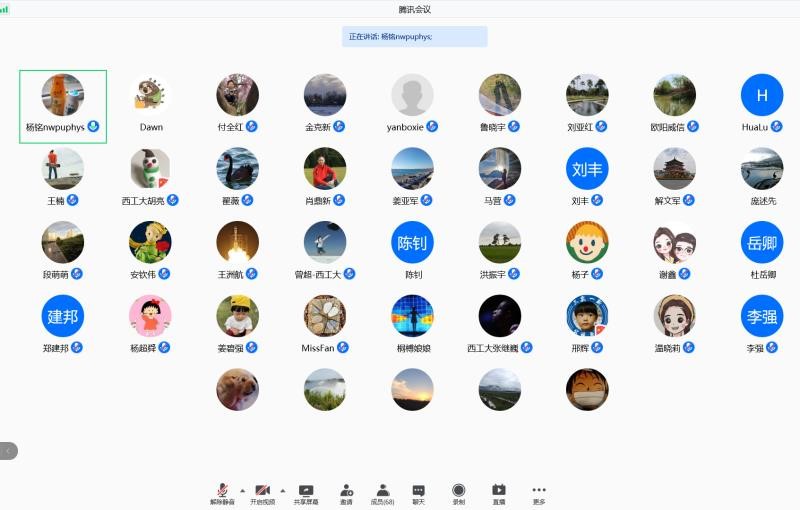This screenshot has width=800, height=510.
Task: Click the HuaLu participant avatar
Action: coord(761,95)
